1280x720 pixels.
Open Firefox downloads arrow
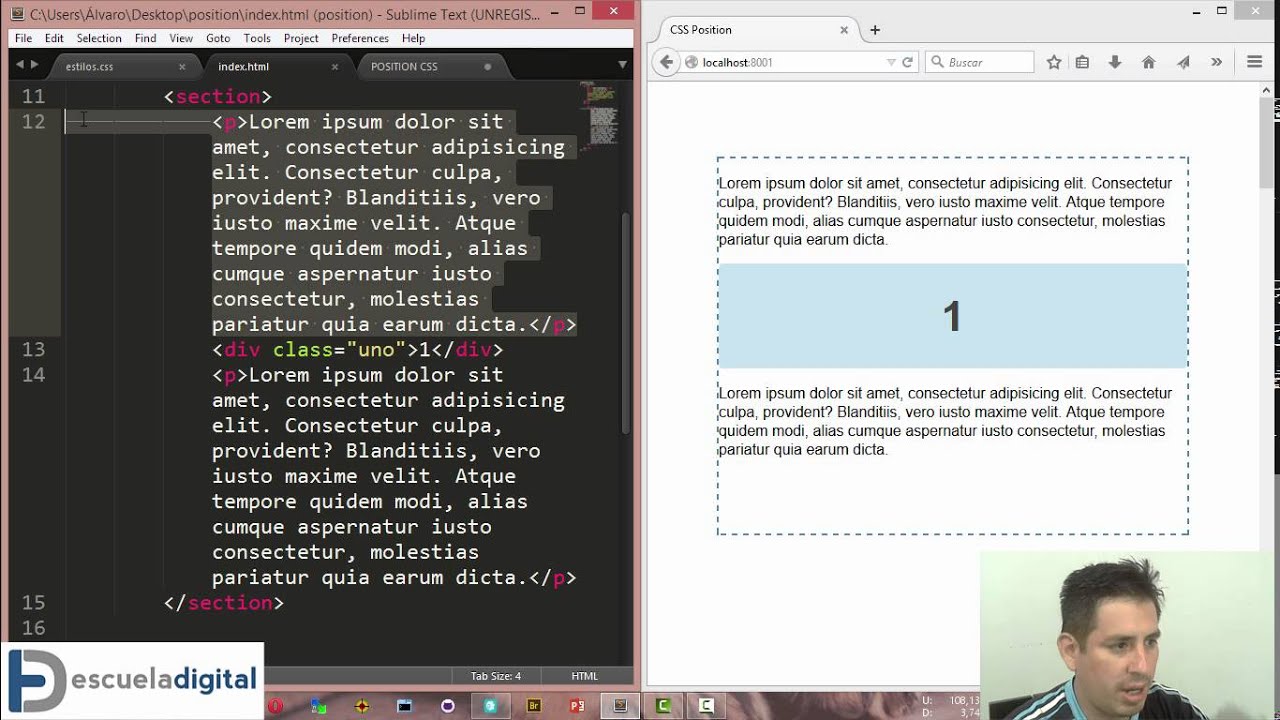[x=1115, y=62]
